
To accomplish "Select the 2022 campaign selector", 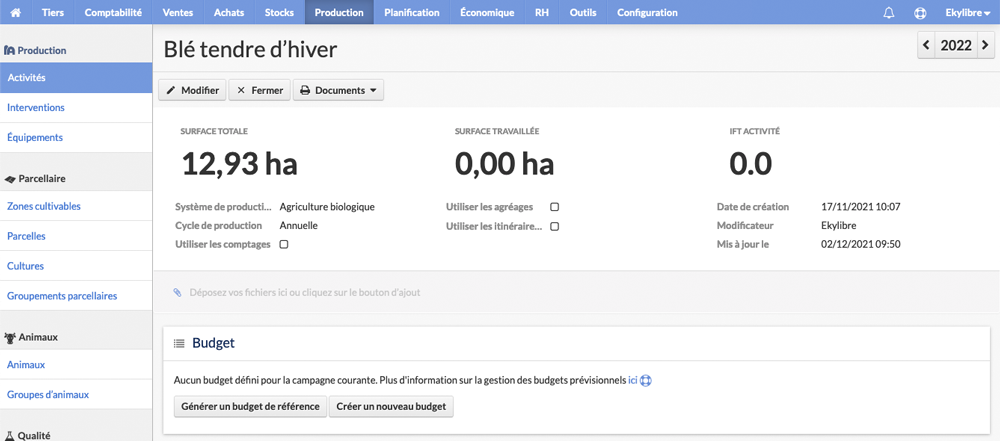I will click(x=956, y=45).
